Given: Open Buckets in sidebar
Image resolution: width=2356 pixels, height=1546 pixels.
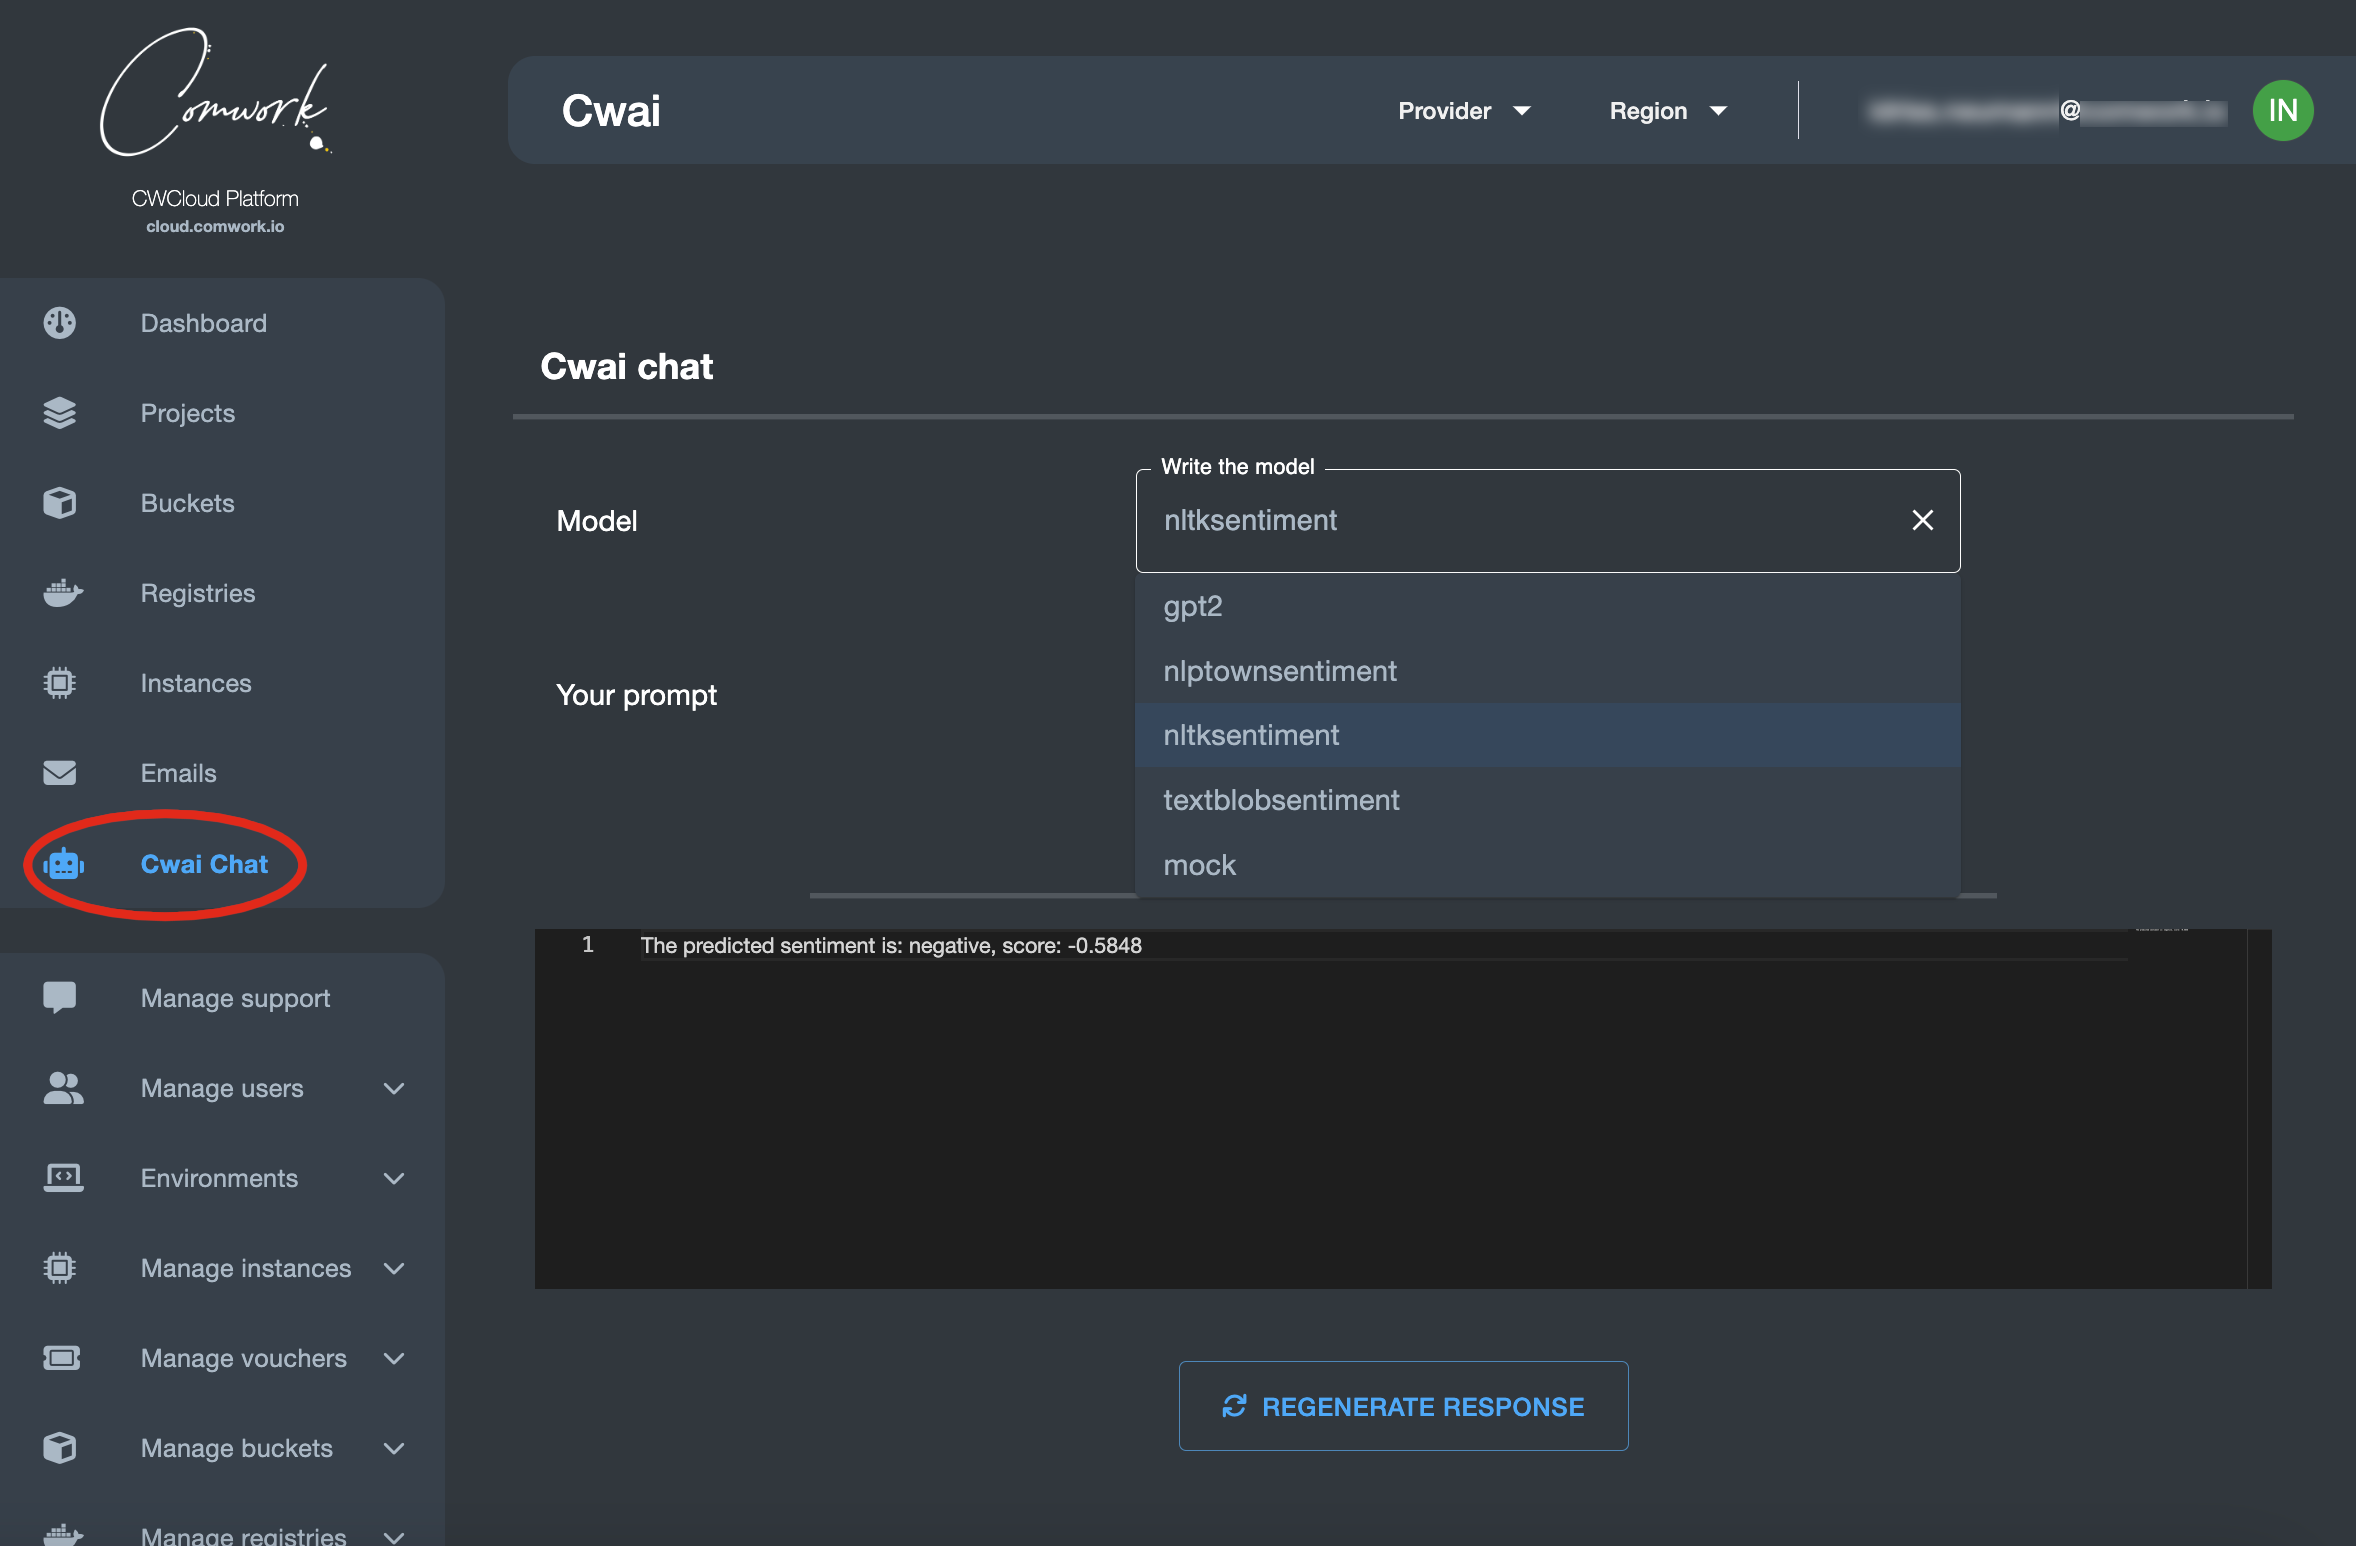Looking at the screenshot, I should point(188,503).
